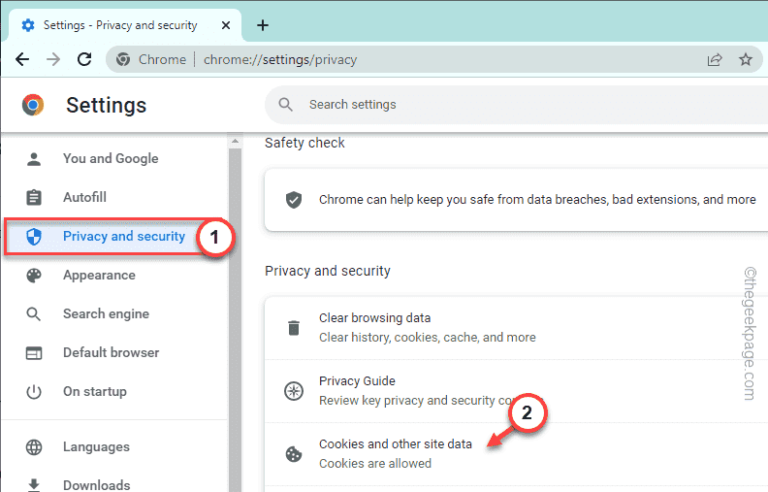Bookmark this page using the star icon
The height and width of the screenshot is (492, 768).
tap(745, 59)
